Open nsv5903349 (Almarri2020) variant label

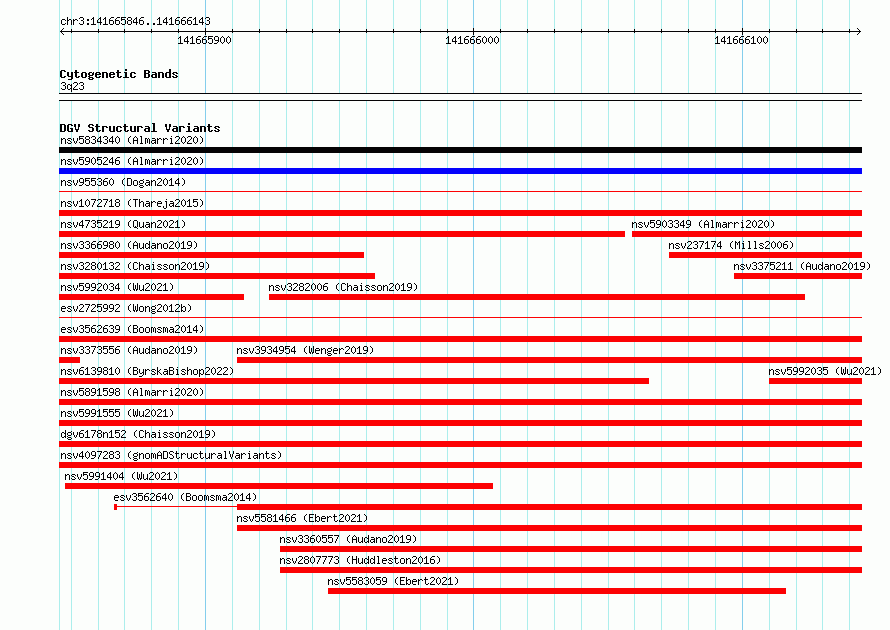(x=703, y=224)
